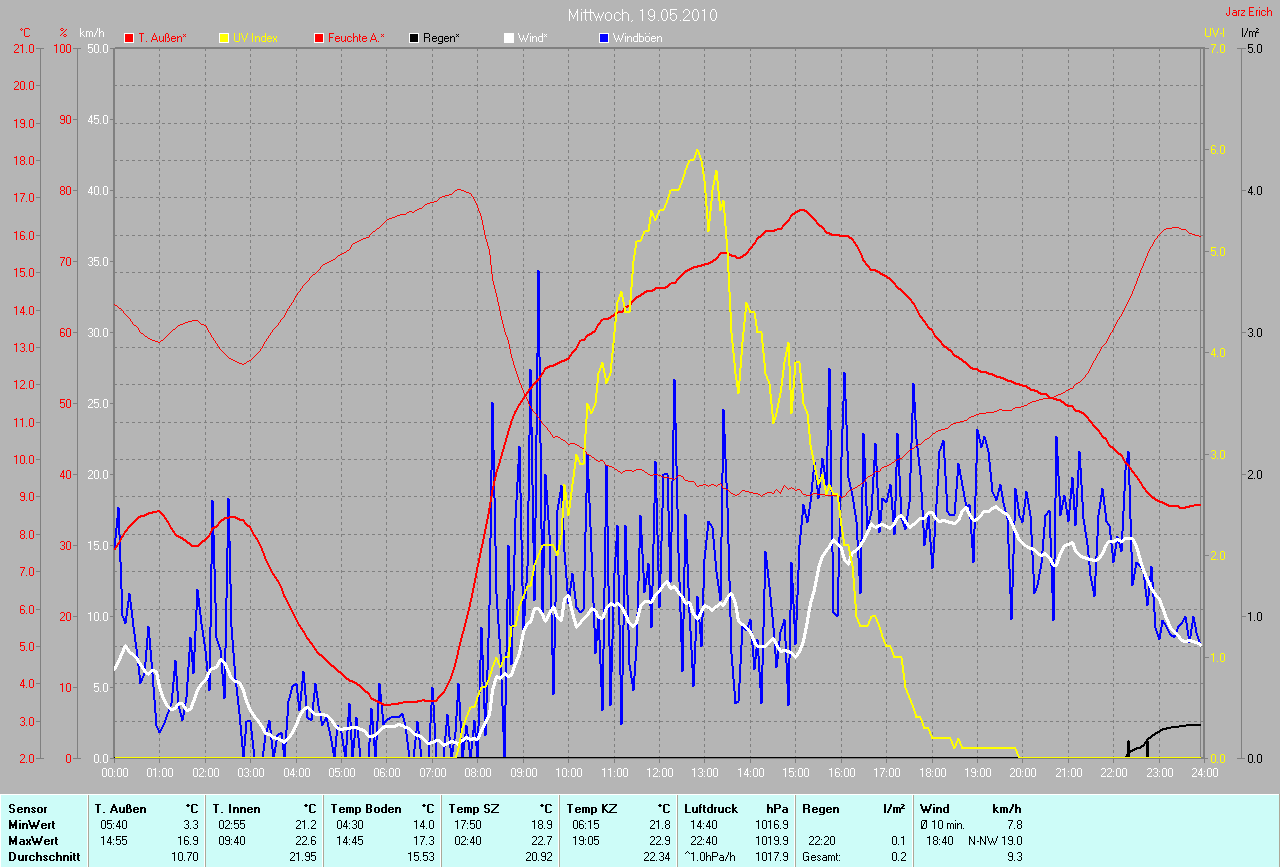This screenshot has width=1280, height=867.
Task: Click the Temp SZ average '20.92'
Action: point(539,856)
